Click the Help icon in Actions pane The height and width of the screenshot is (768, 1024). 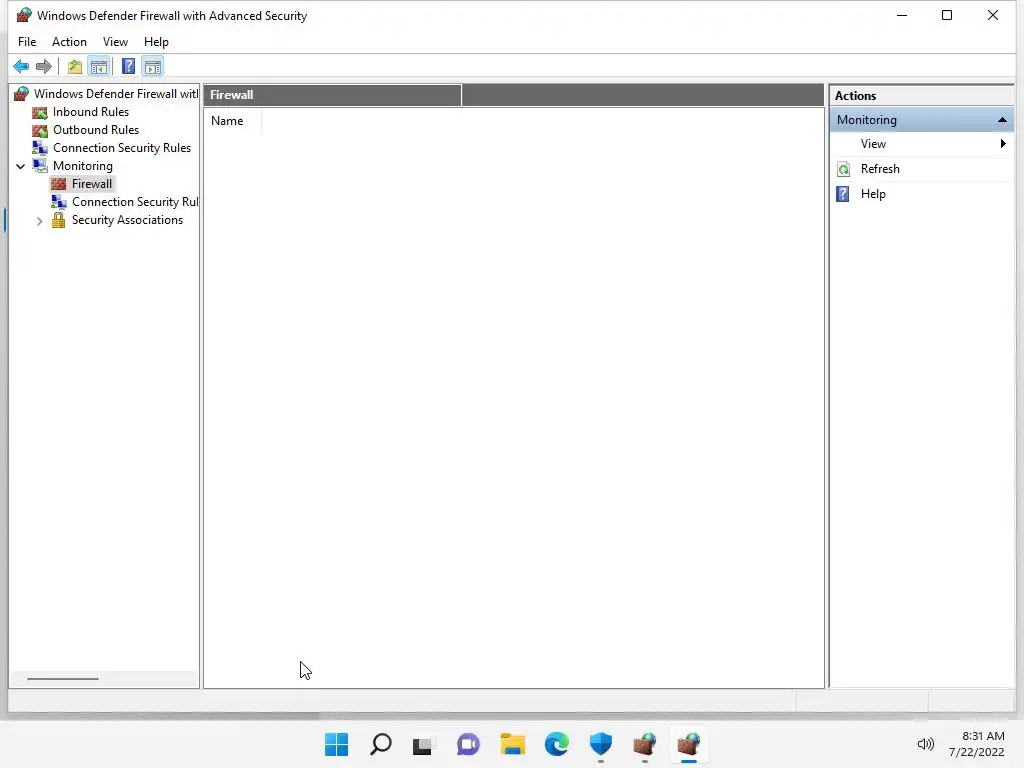click(x=843, y=194)
